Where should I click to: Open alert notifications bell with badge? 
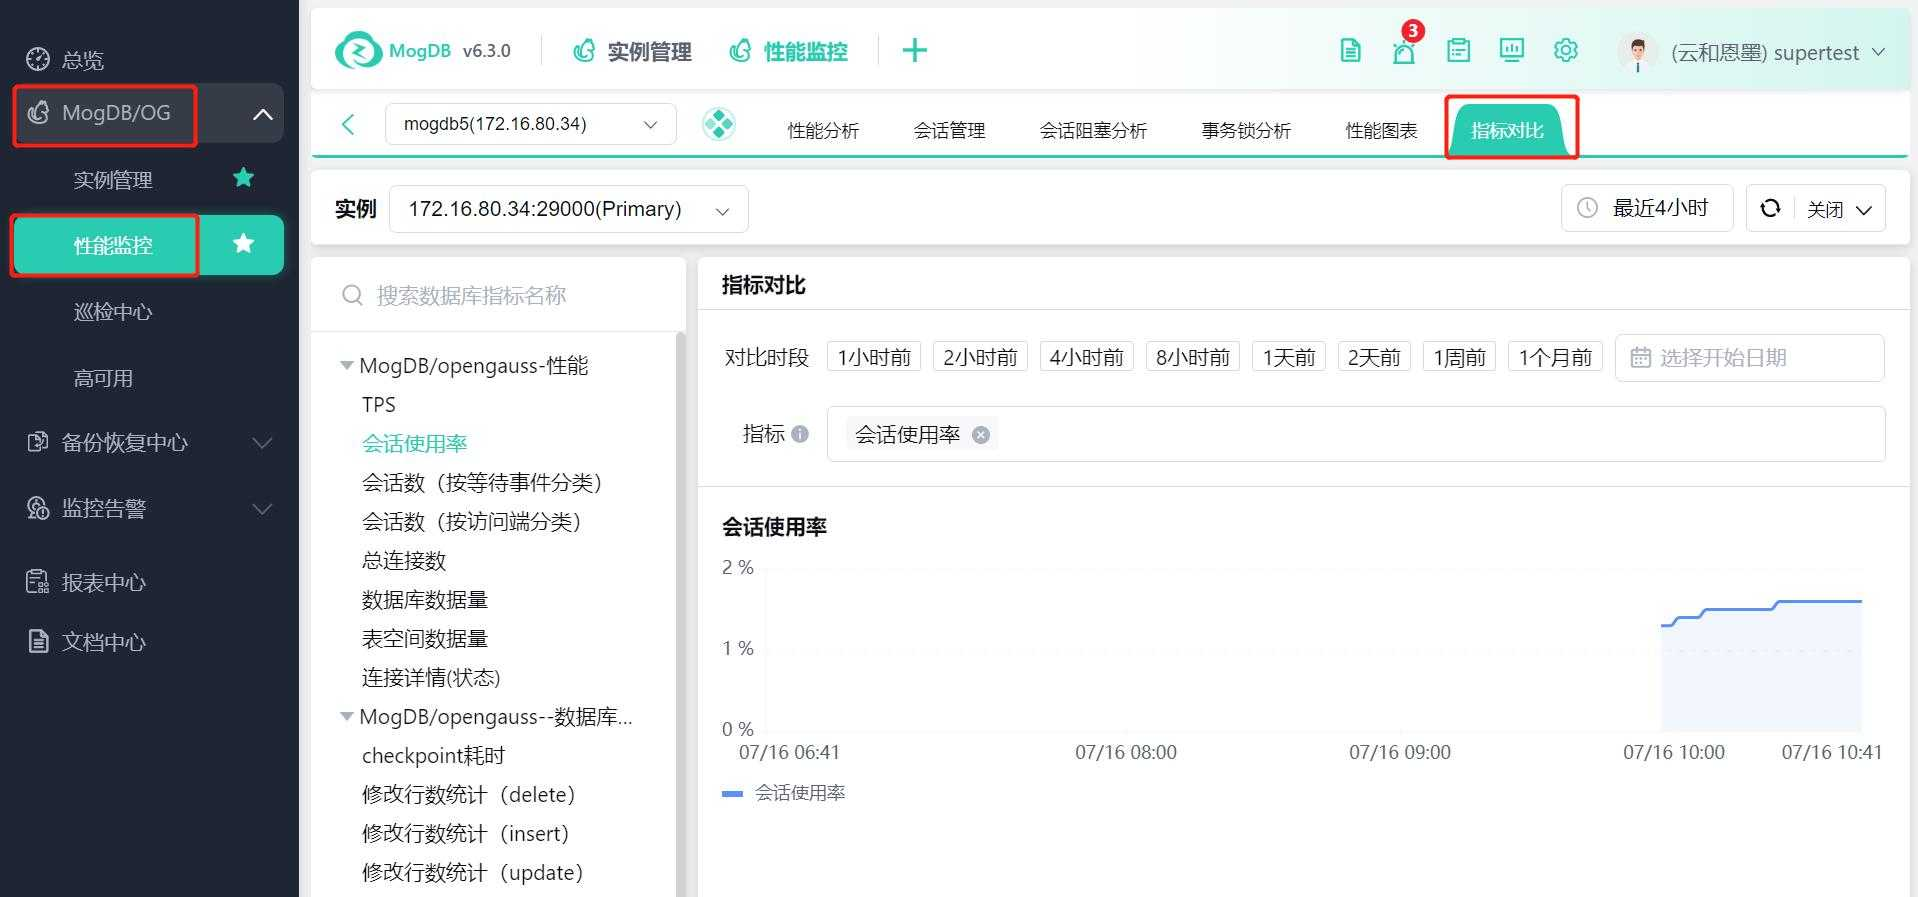pyautogui.click(x=1404, y=51)
